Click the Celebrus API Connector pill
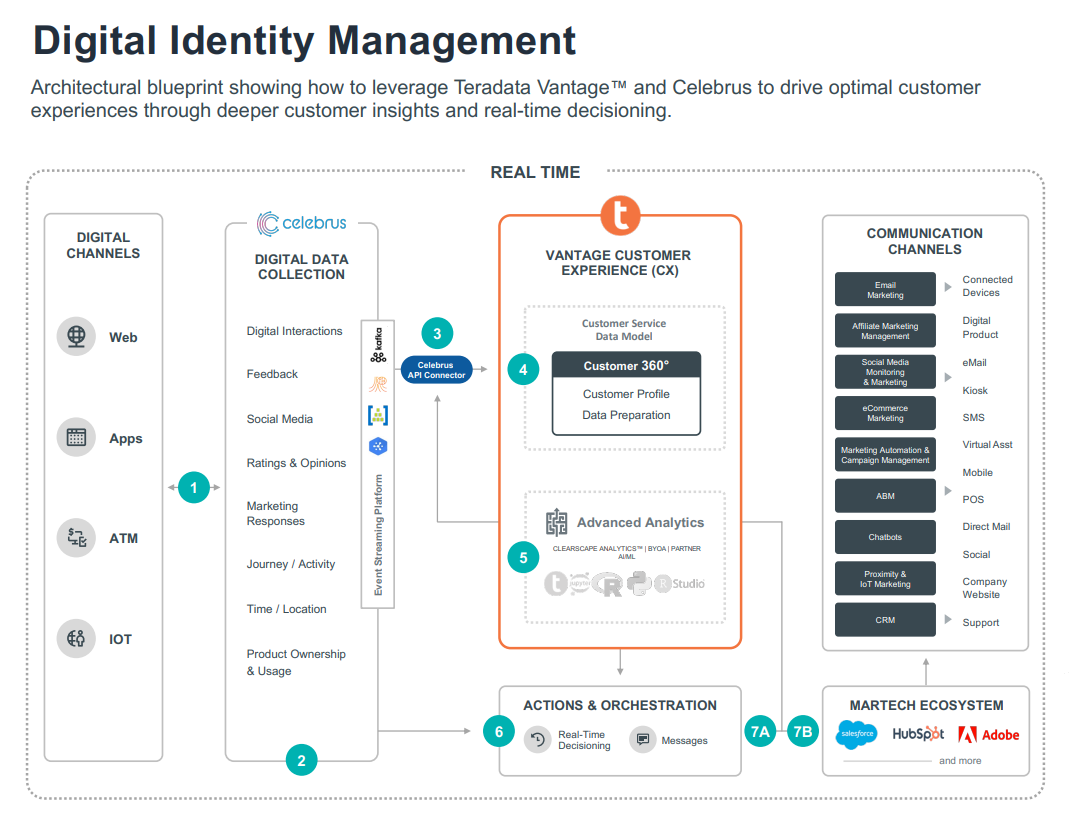 tap(436, 370)
